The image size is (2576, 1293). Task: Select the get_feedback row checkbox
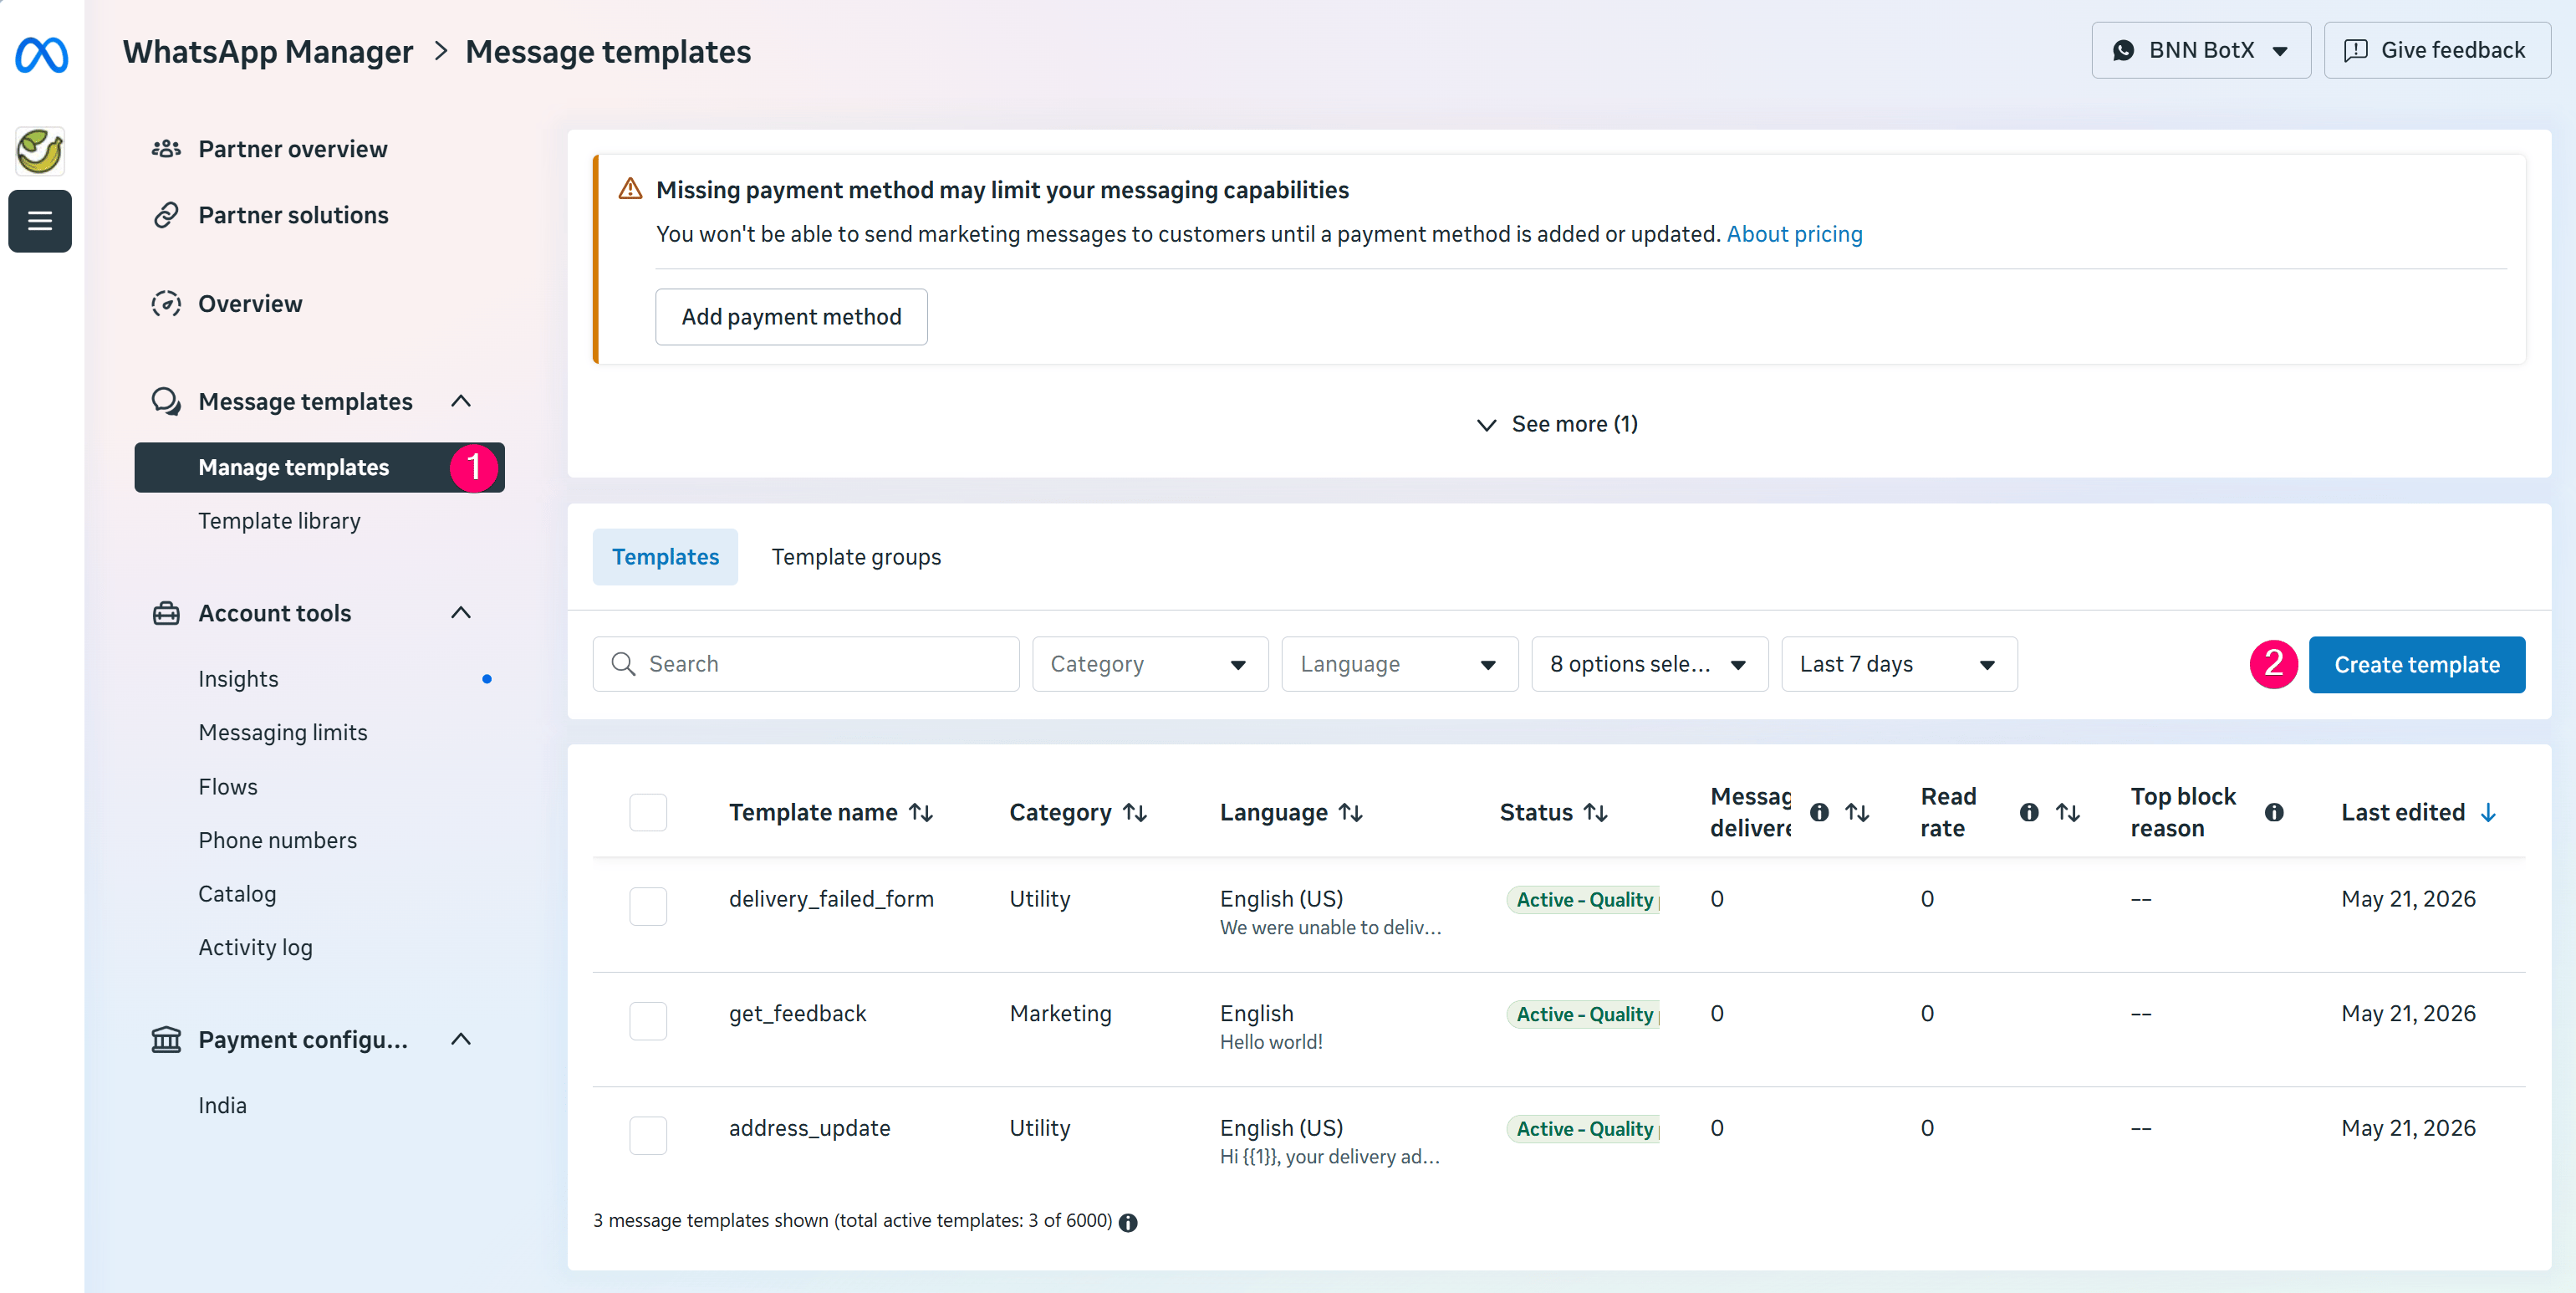(x=648, y=1021)
